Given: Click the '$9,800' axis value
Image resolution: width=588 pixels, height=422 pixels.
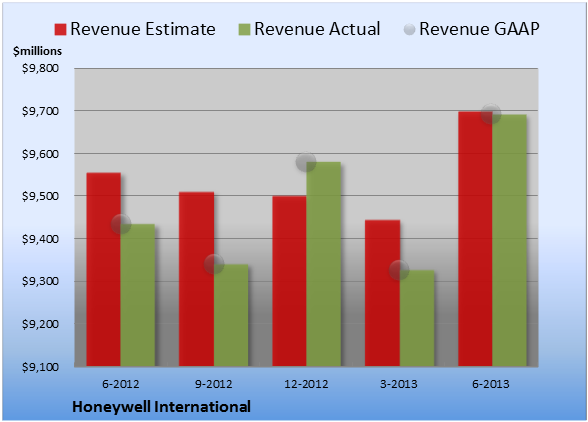Looking at the screenshot, I should point(40,68).
